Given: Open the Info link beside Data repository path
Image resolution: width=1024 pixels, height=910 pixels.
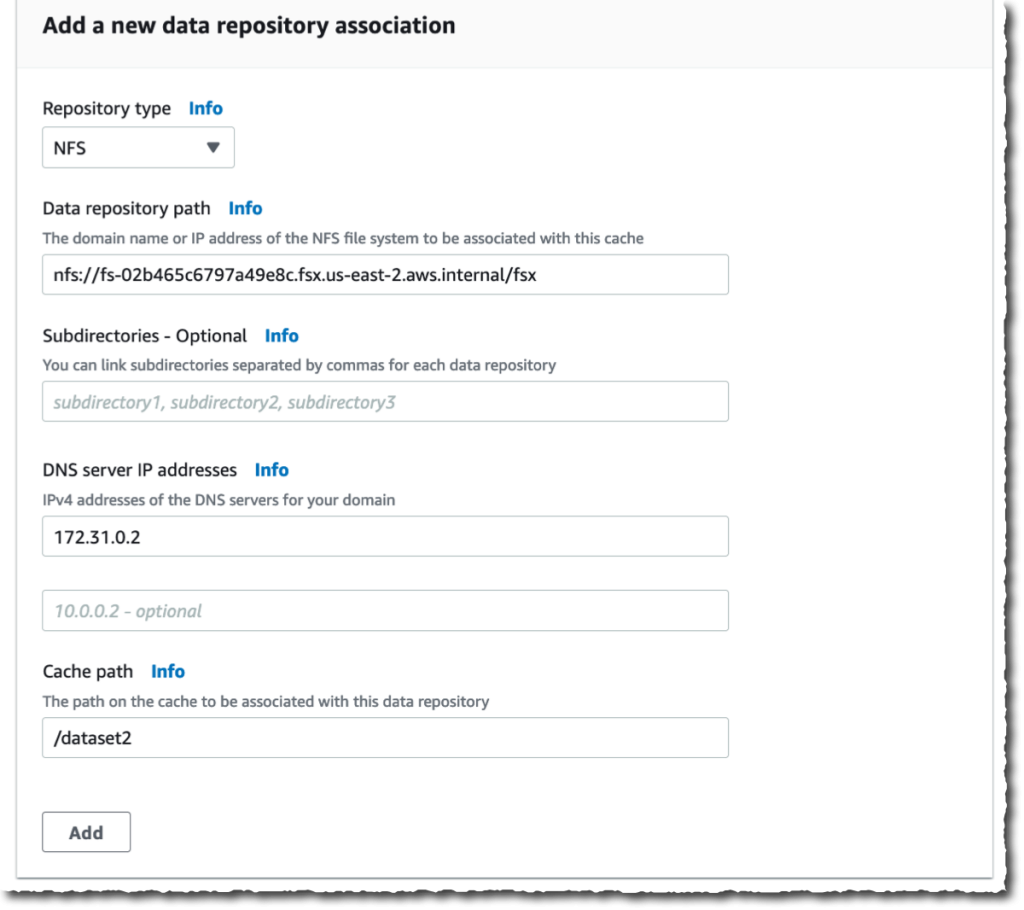Looking at the screenshot, I should (x=245, y=208).
